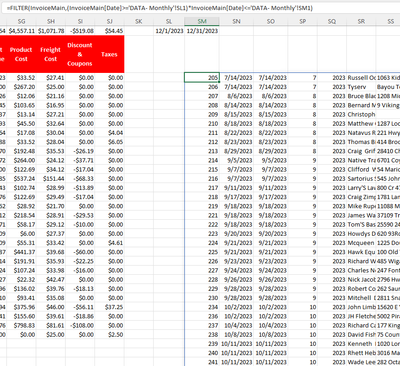Select the Mcqueen customer cell
This screenshot has height=366, width=400.
[361, 243]
